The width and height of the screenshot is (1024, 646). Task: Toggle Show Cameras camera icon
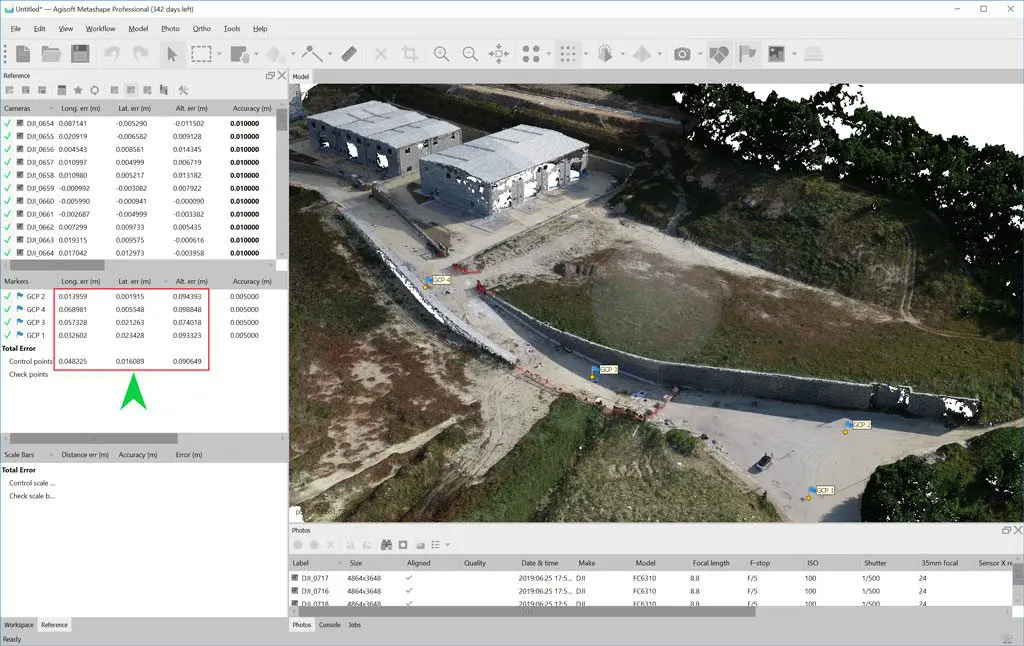(682, 54)
